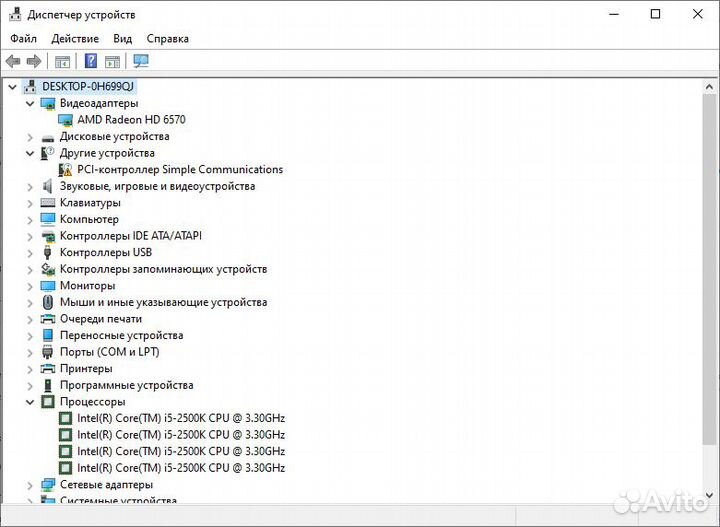Collapse the DESKTOP-0H699QJ root node
Viewport: 720px width, 527px height.
(12, 87)
